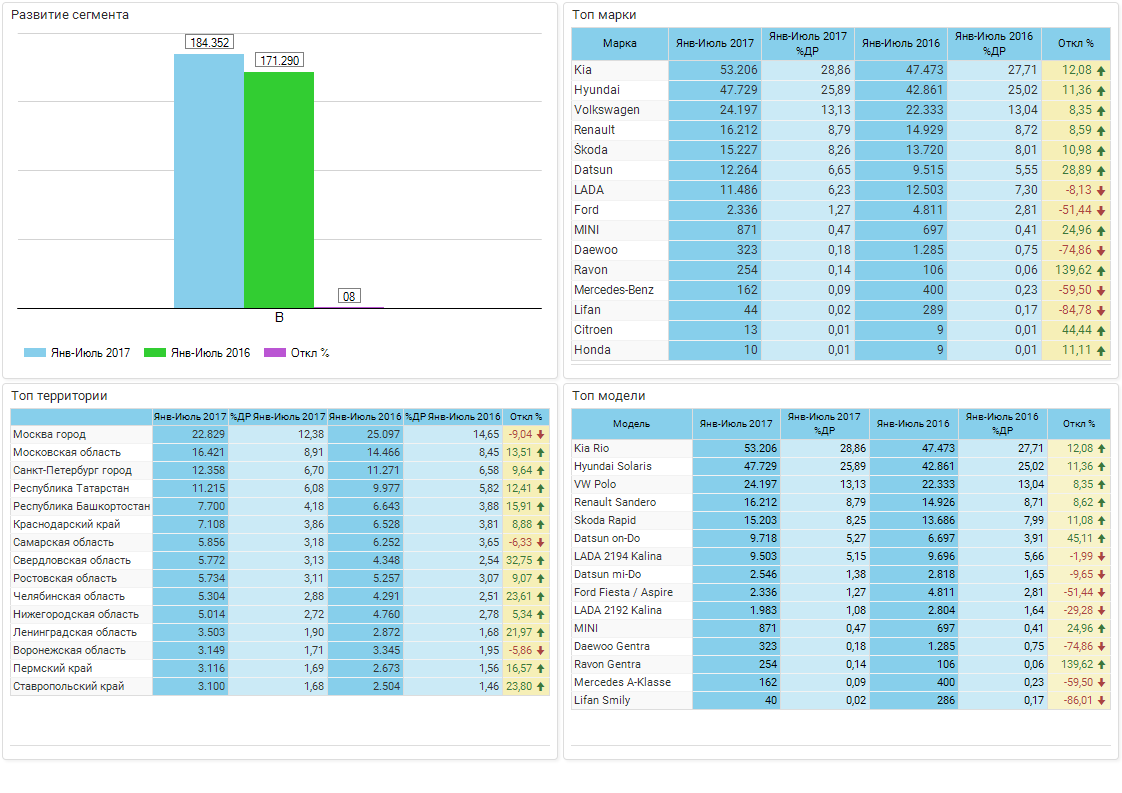The image size is (1122, 793).
Task: Click the Янв-Июль 2017 header in Топ марки table
Action: 715,44
